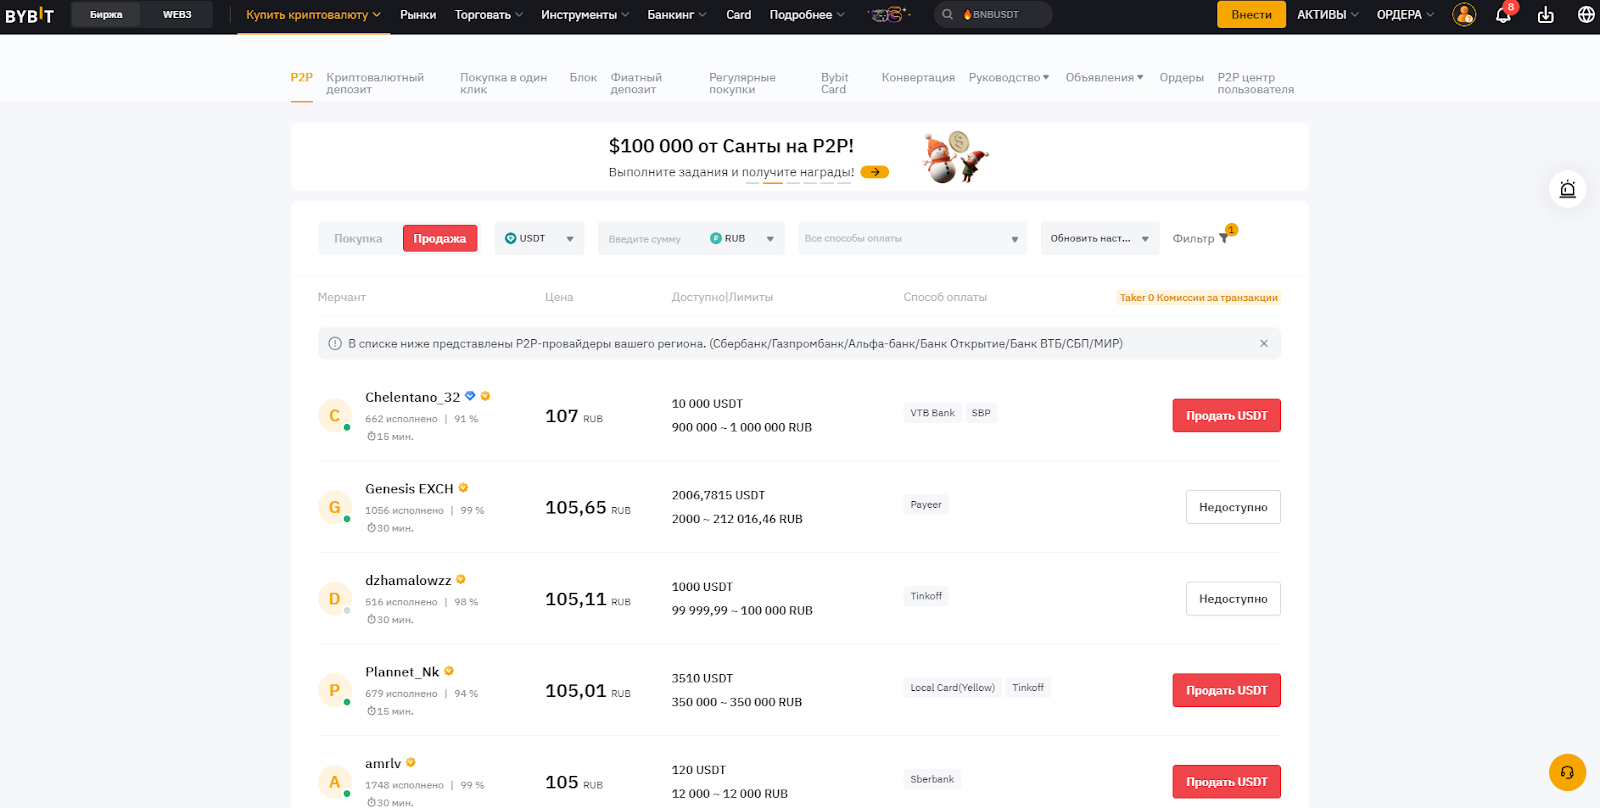This screenshot has width=1600, height=808.
Task: Click the gold badge next to Genesis EXCH
Action: [x=463, y=488]
